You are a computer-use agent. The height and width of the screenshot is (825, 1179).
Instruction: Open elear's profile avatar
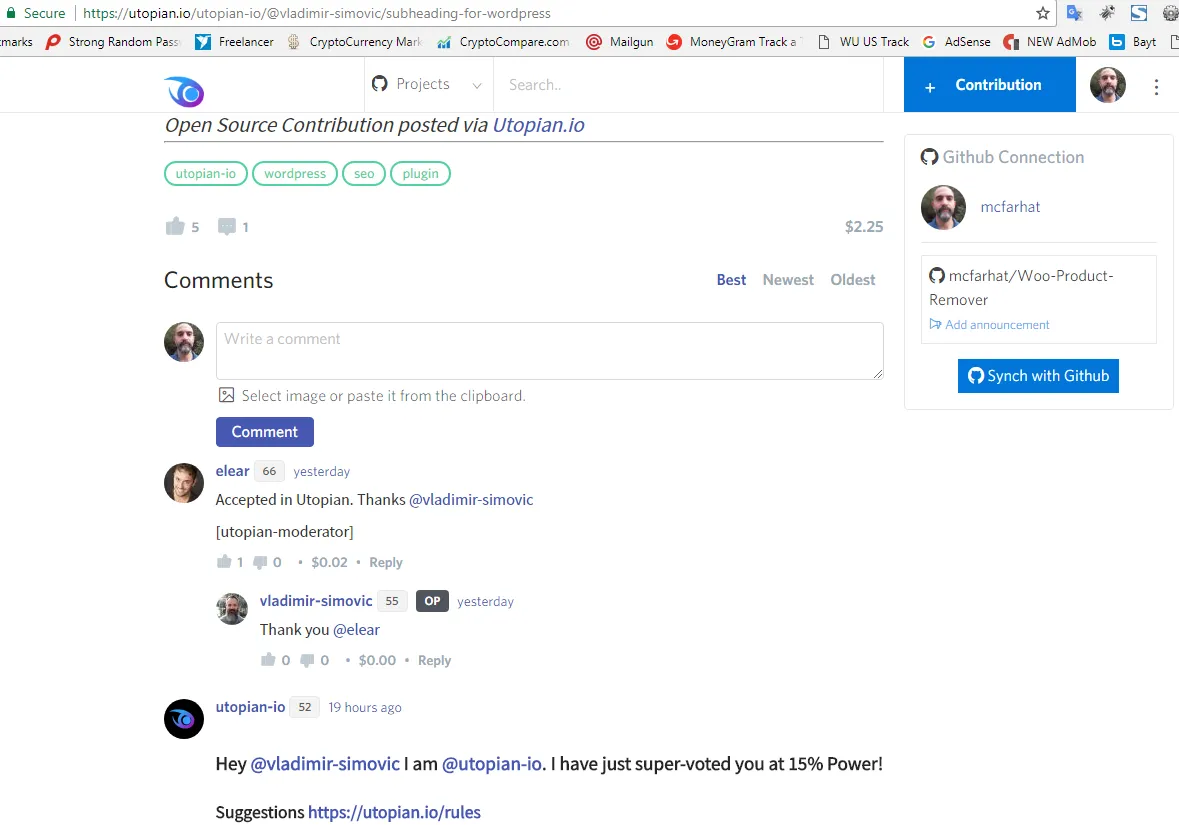click(183, 483)
